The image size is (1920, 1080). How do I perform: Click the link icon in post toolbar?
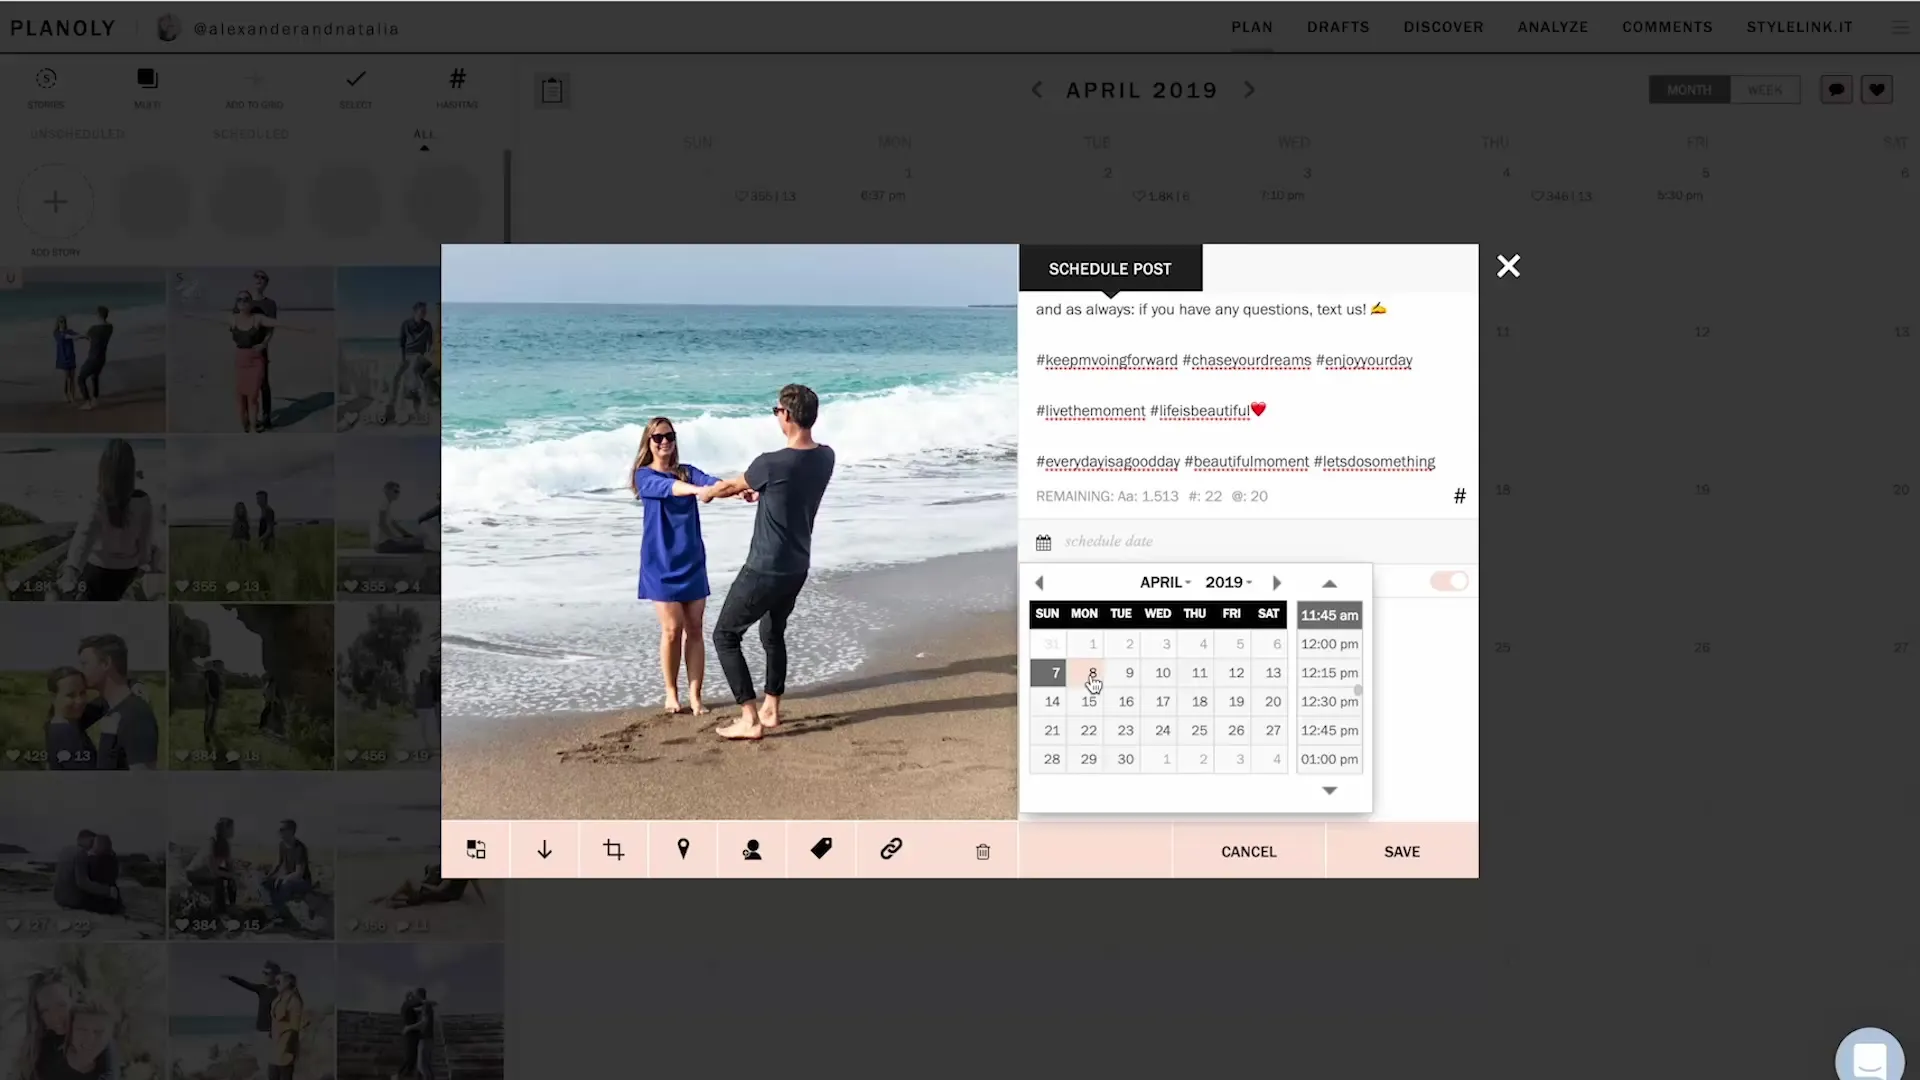(x=891, y=849)
